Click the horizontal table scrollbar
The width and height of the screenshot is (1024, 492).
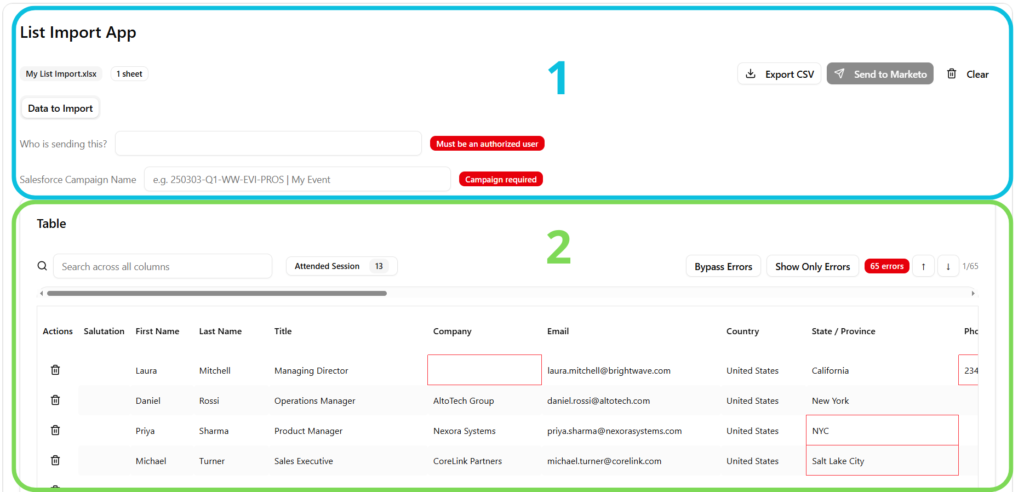[216, 294]
